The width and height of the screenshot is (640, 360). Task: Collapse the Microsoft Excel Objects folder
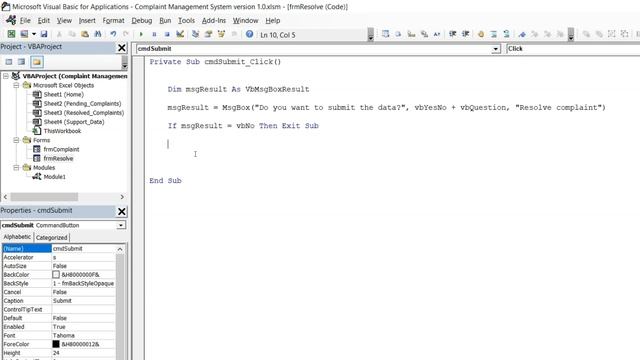coord(16,85)
